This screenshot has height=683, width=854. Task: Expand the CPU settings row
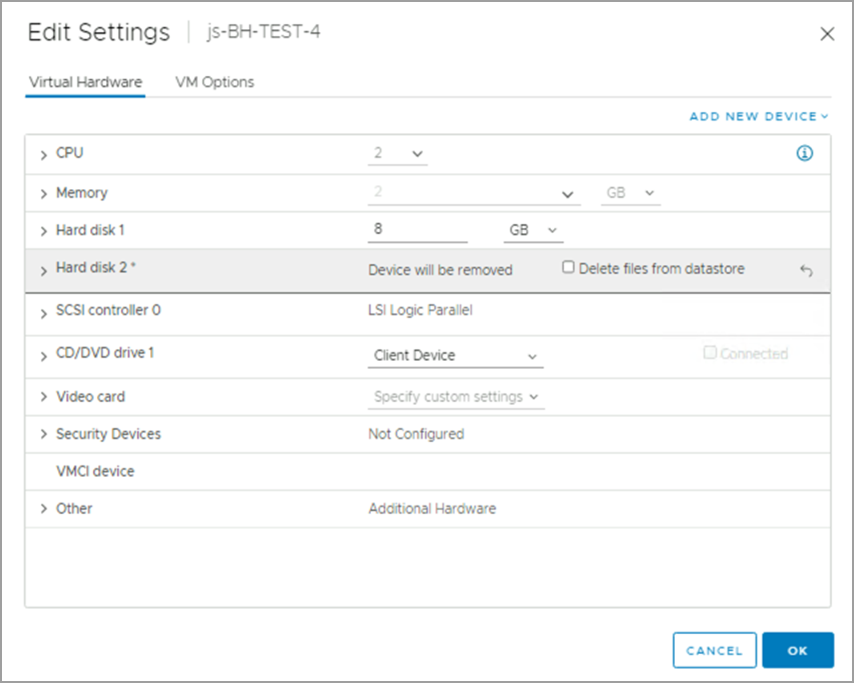point(44,155)
